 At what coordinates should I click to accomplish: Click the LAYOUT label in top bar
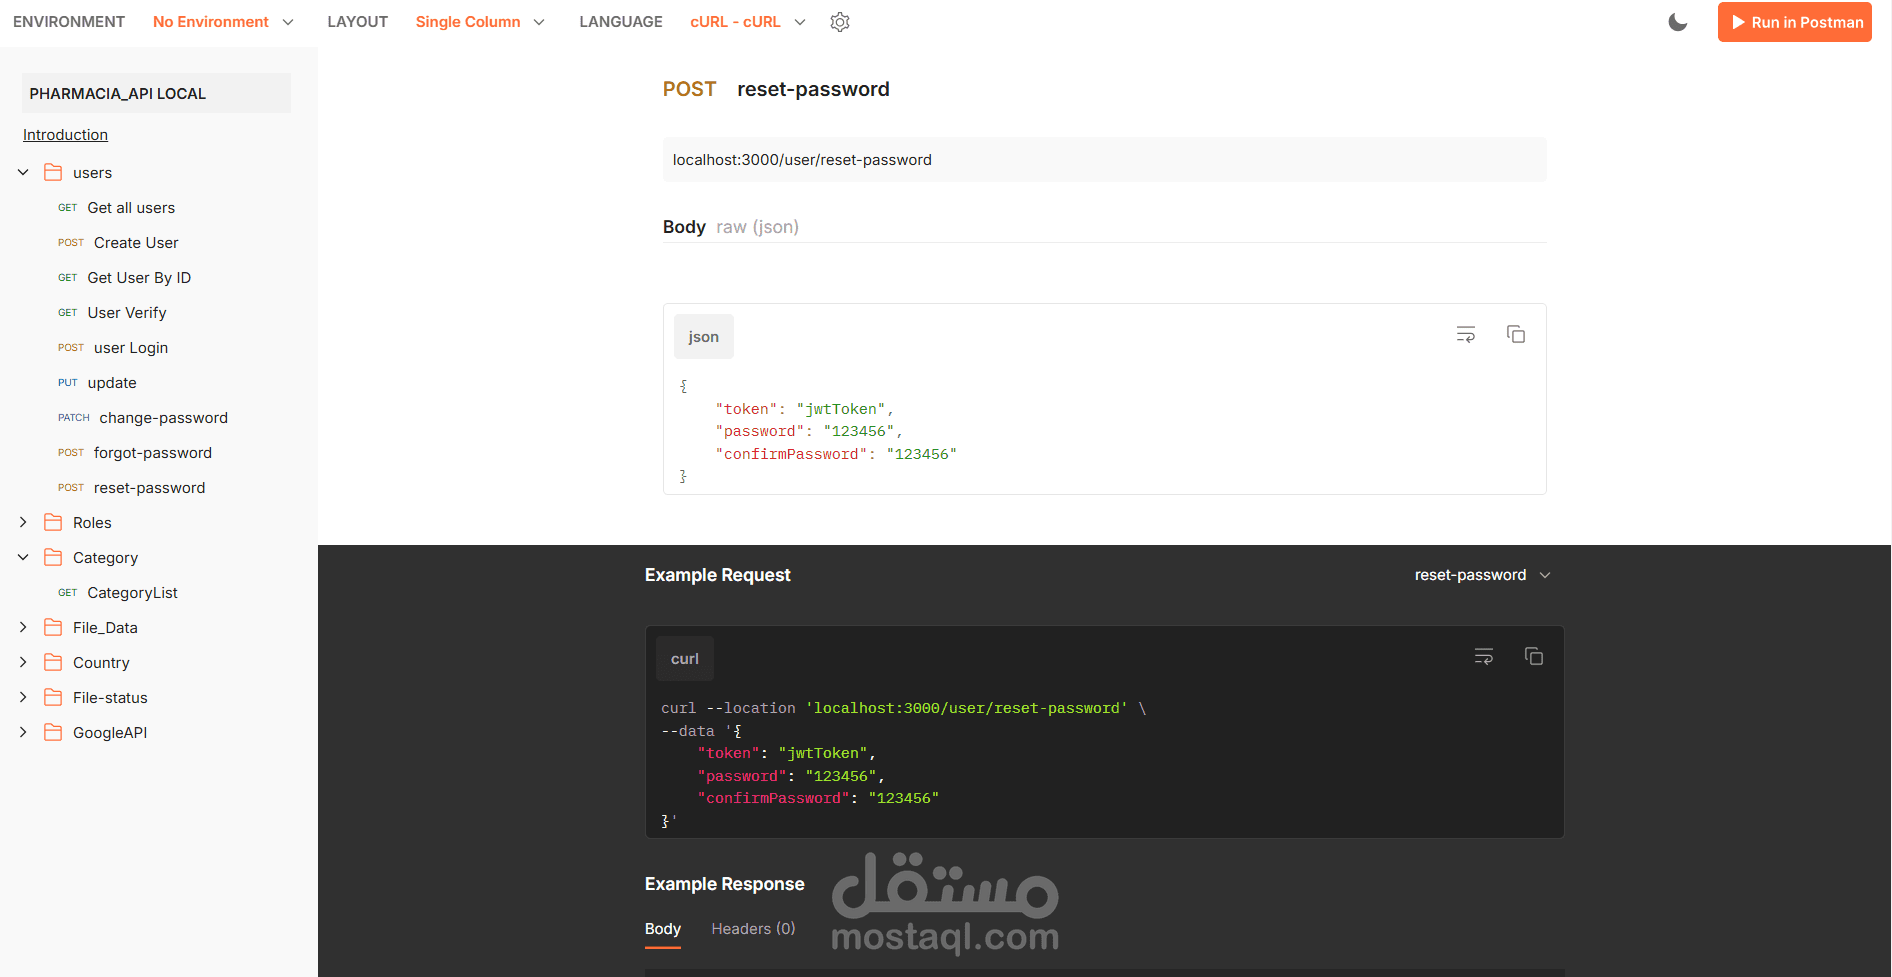358,22
